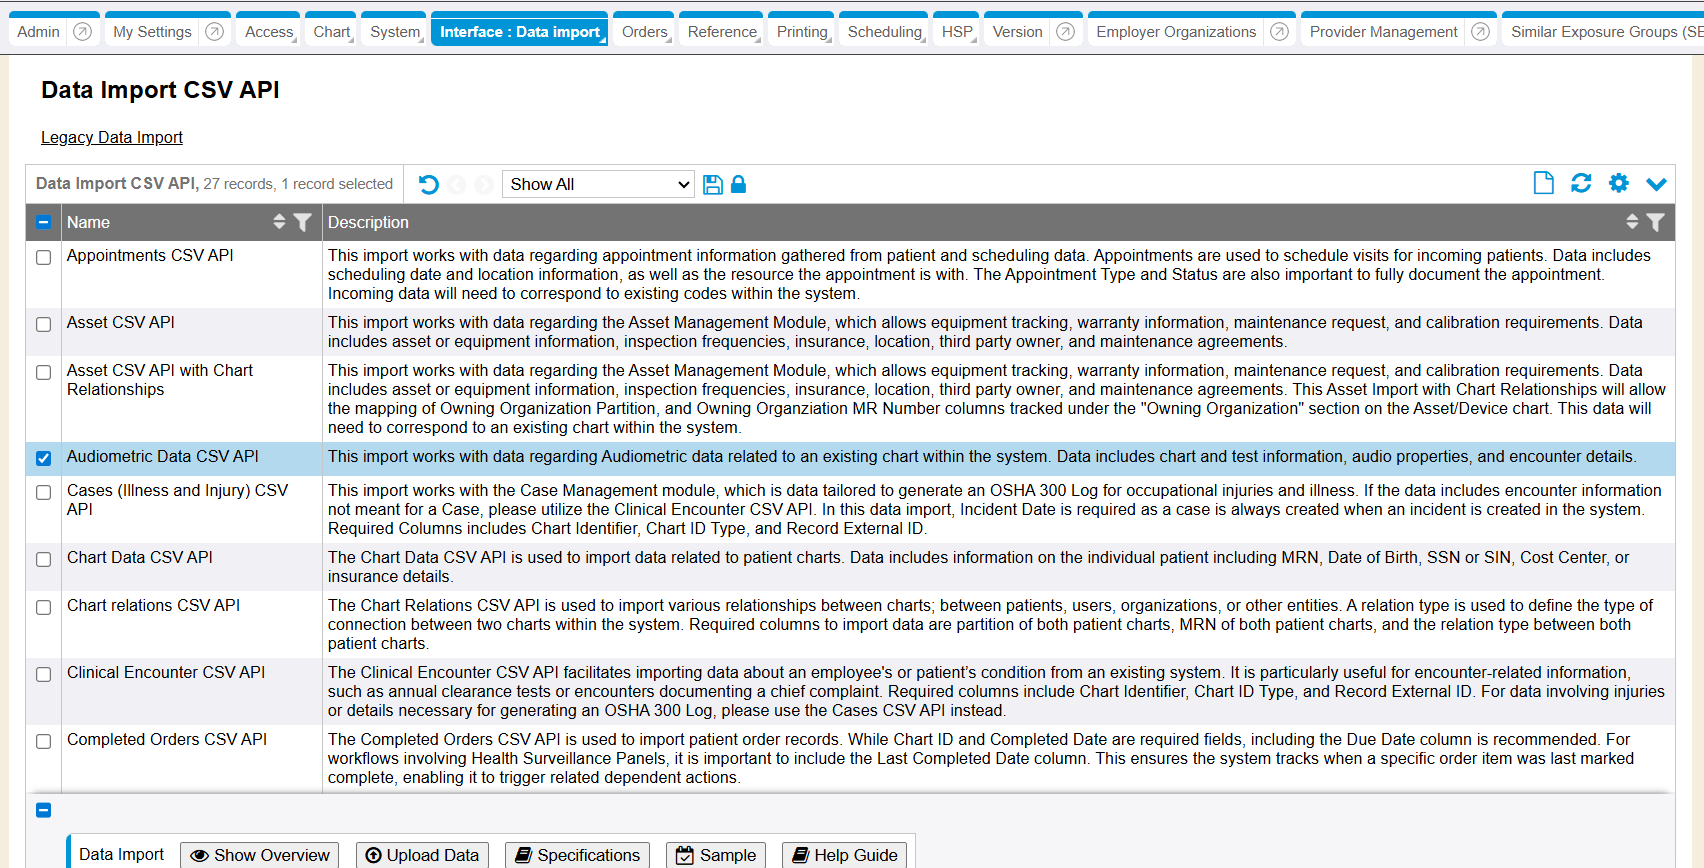Screen dimensions: 1704x868
Task: Filter the Name column
Action: click(303, 222)
